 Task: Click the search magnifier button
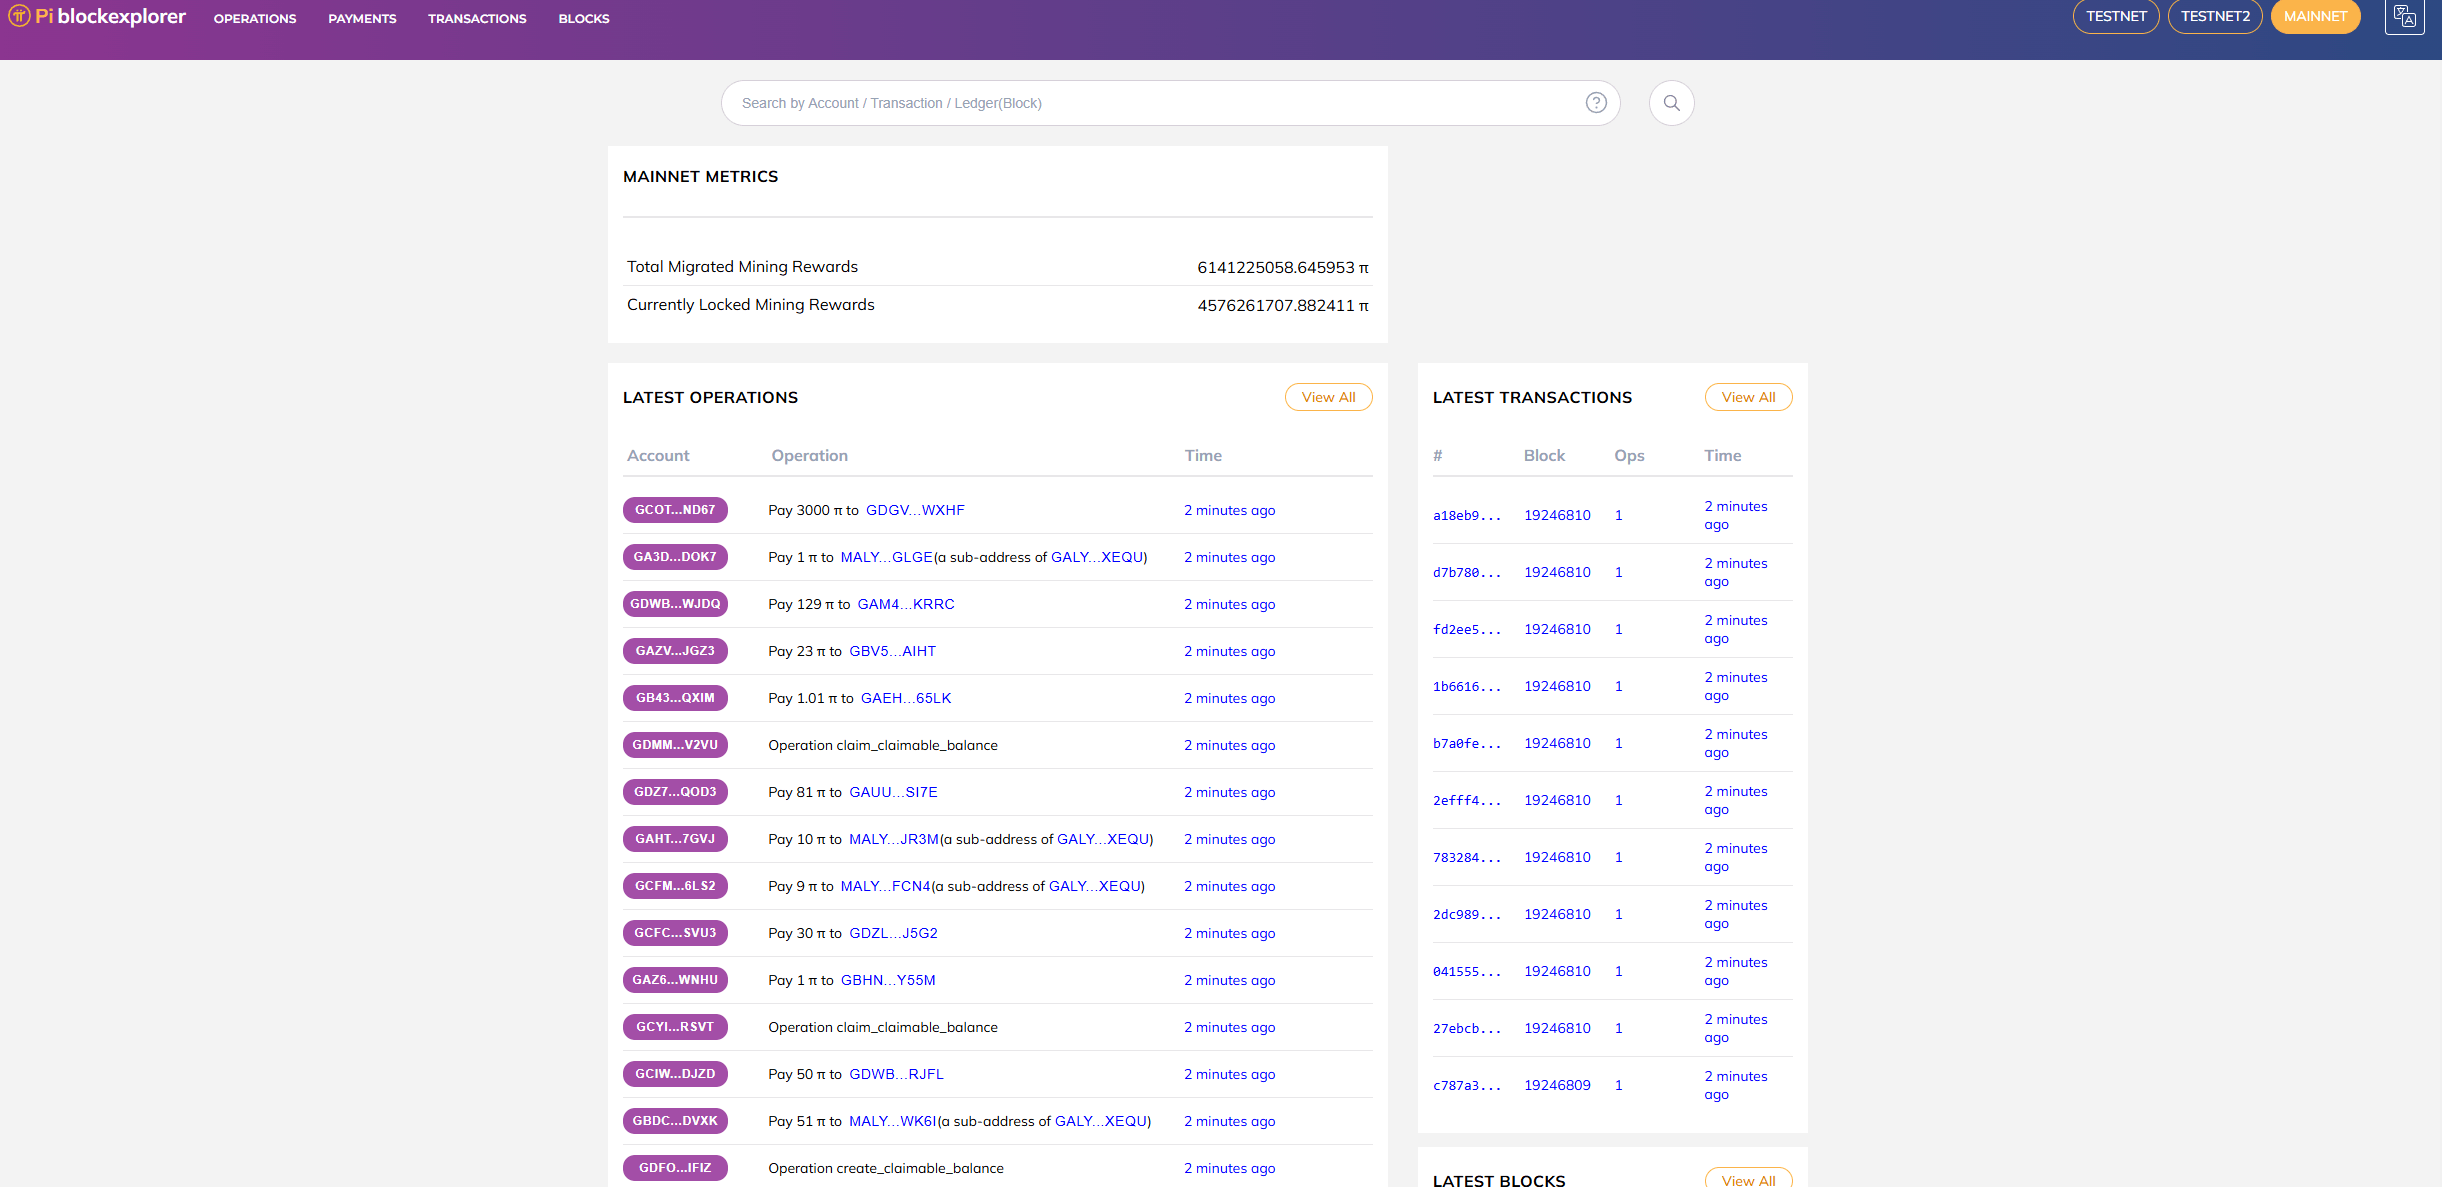point(1671,103)
